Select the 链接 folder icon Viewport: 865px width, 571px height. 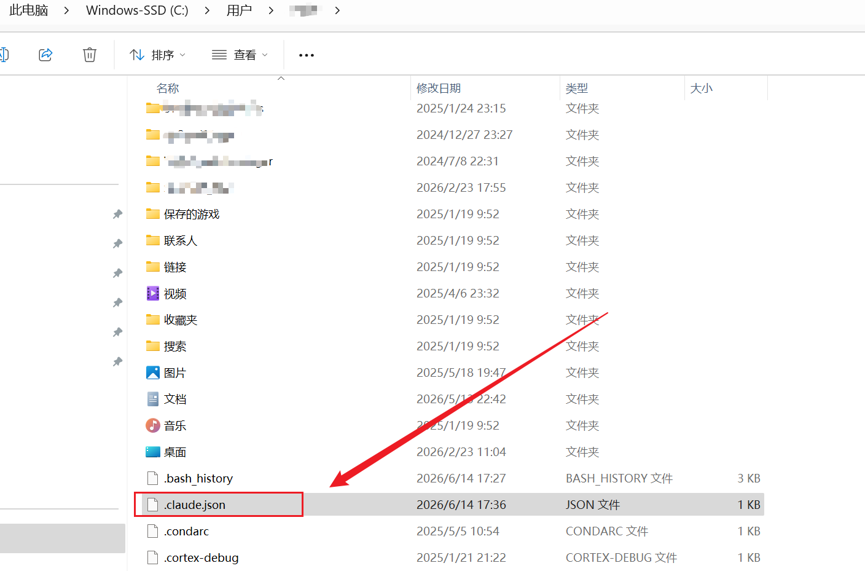pos(153,266)
